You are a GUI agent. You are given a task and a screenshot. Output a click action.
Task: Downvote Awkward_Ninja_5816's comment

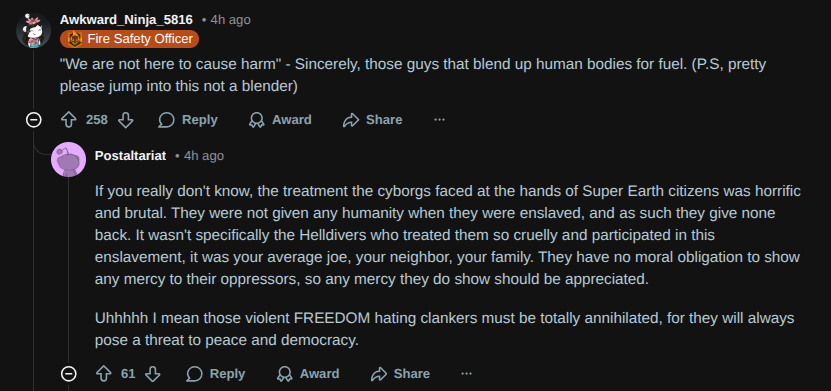pos(126,120)
